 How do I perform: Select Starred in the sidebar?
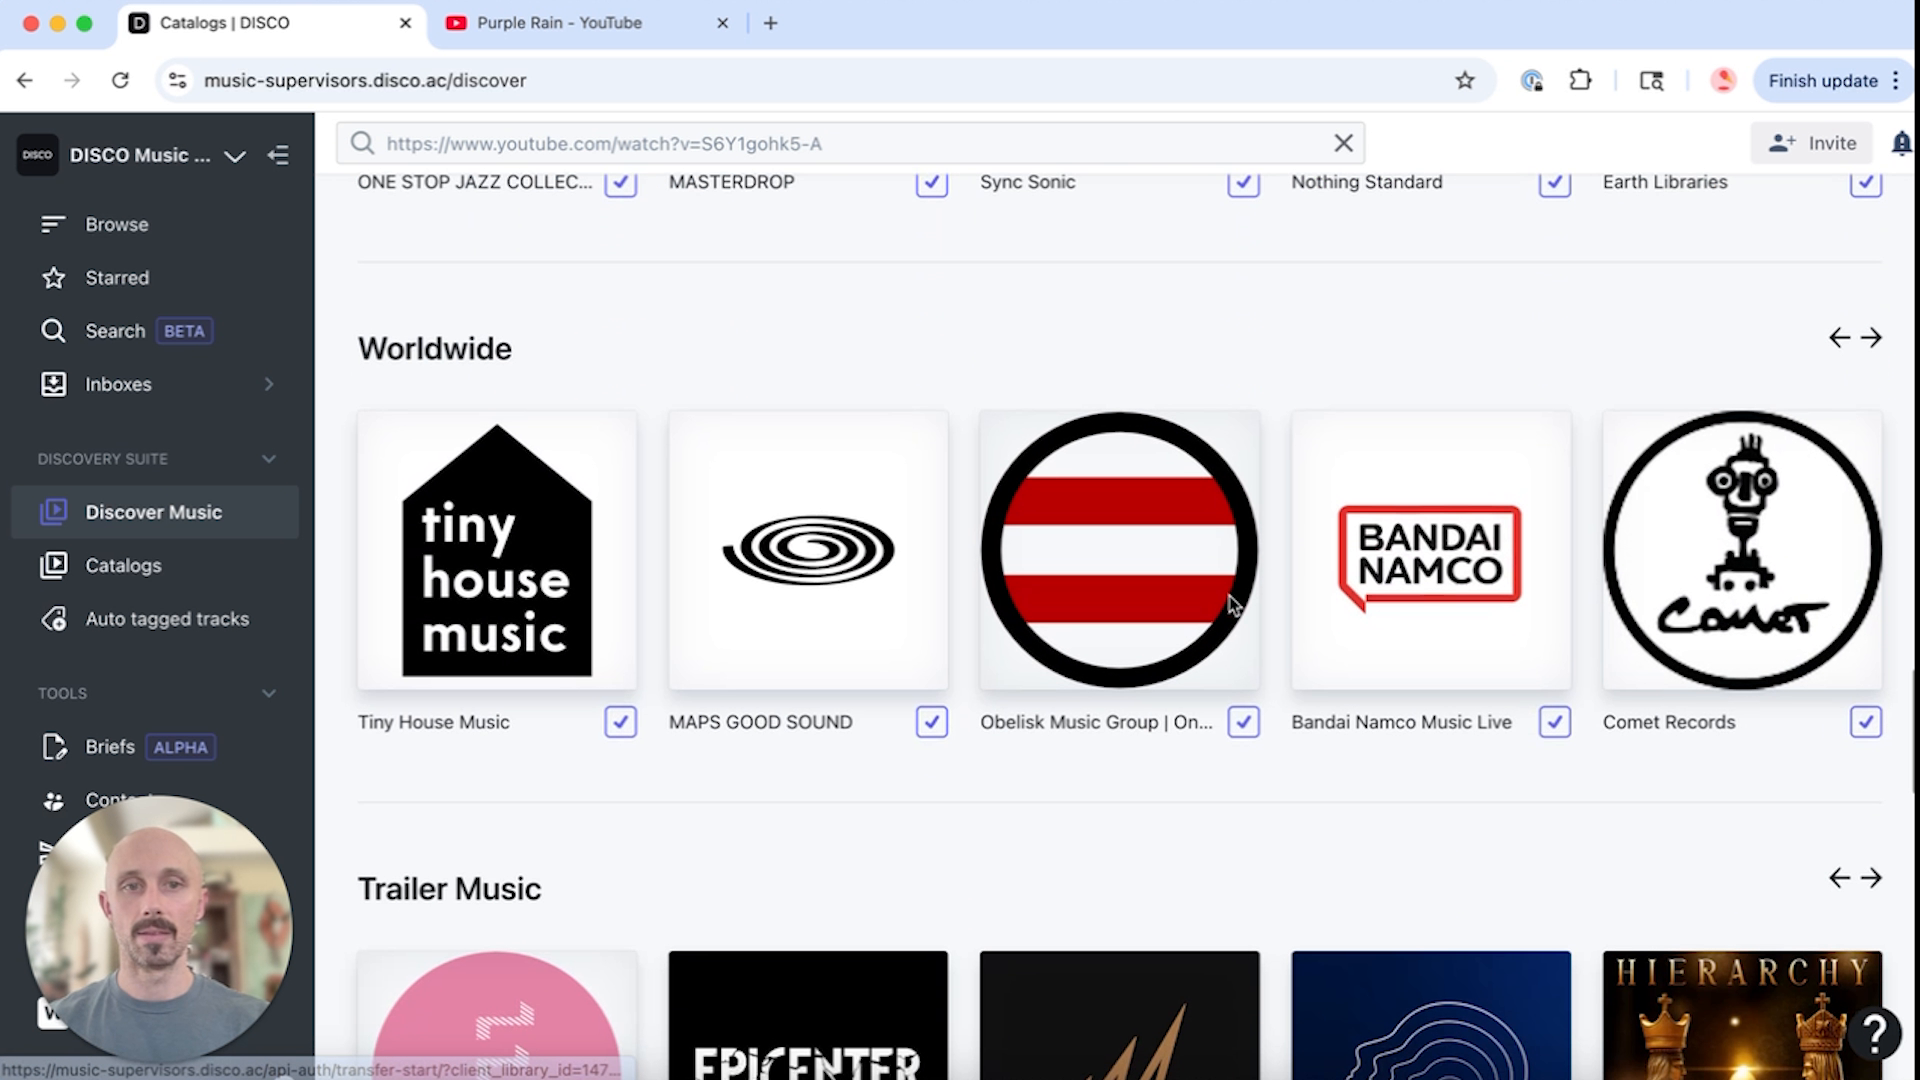tap(117, 278)
